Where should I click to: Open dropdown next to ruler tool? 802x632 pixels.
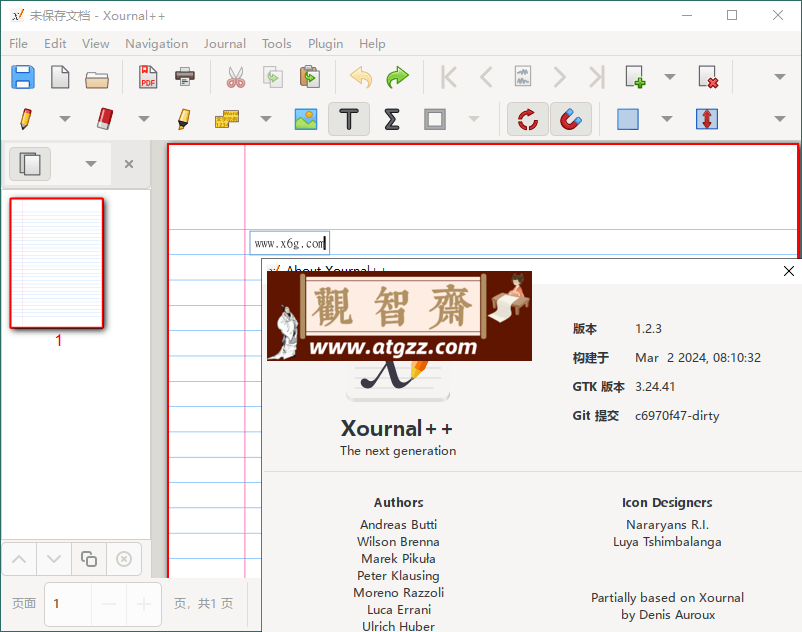click(265, 119)
